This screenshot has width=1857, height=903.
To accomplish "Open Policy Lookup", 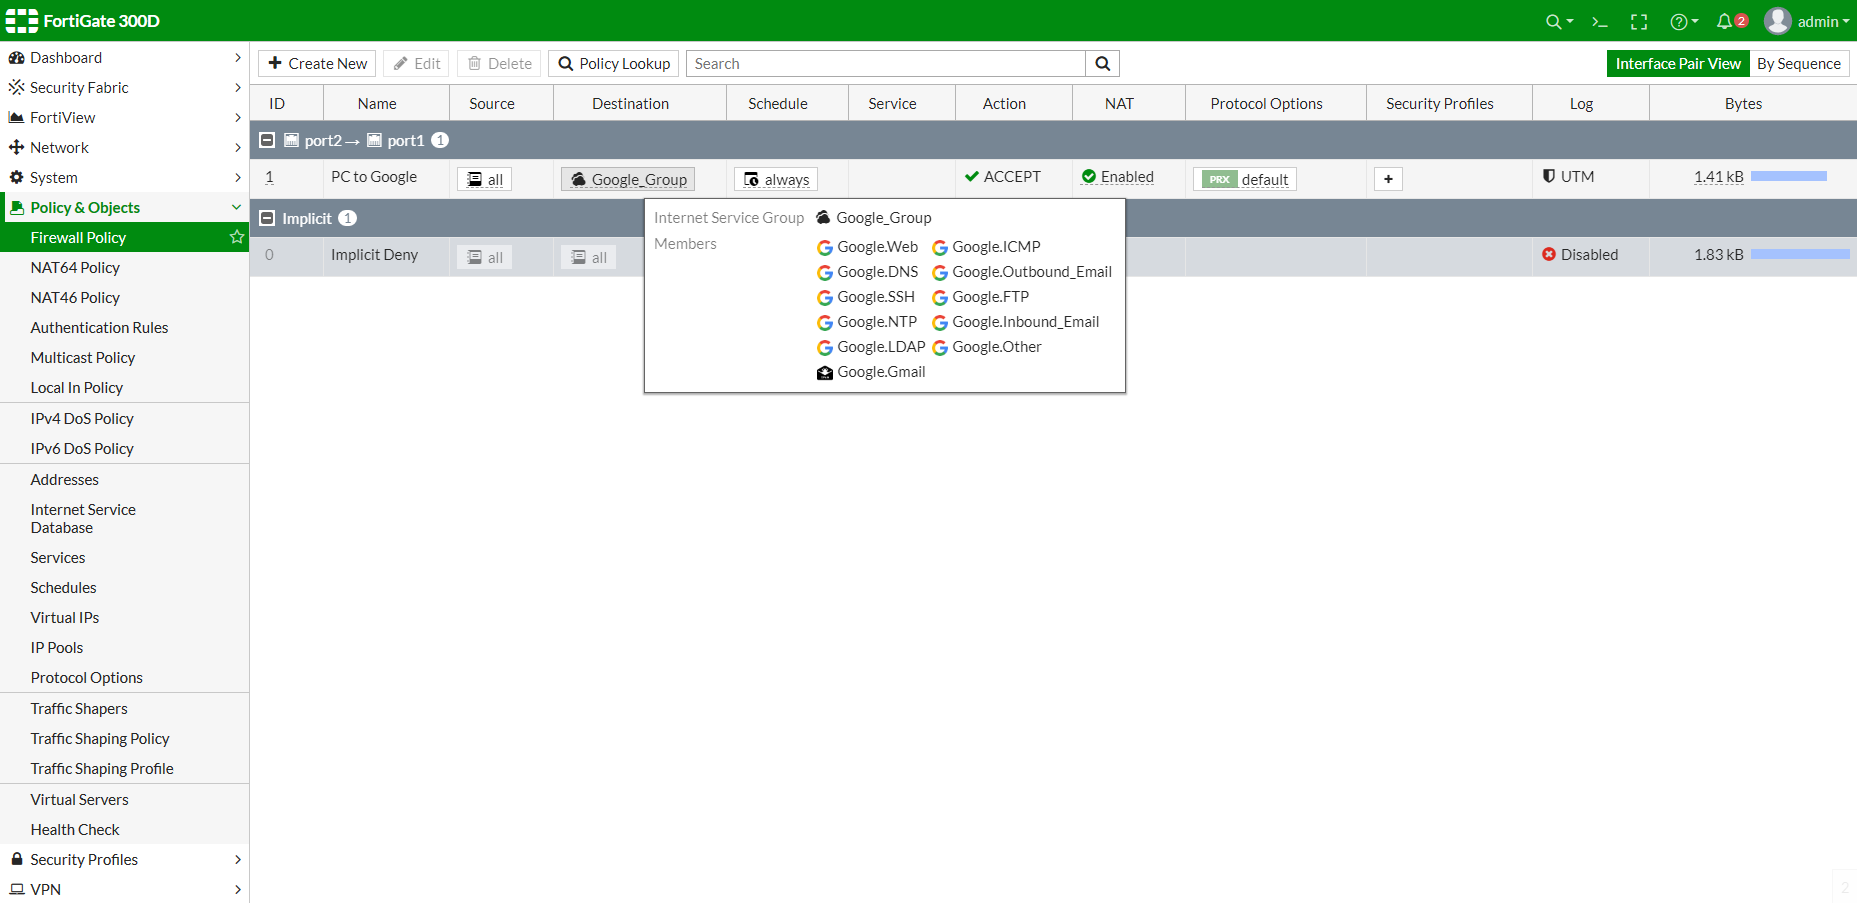I will [614, 64].
